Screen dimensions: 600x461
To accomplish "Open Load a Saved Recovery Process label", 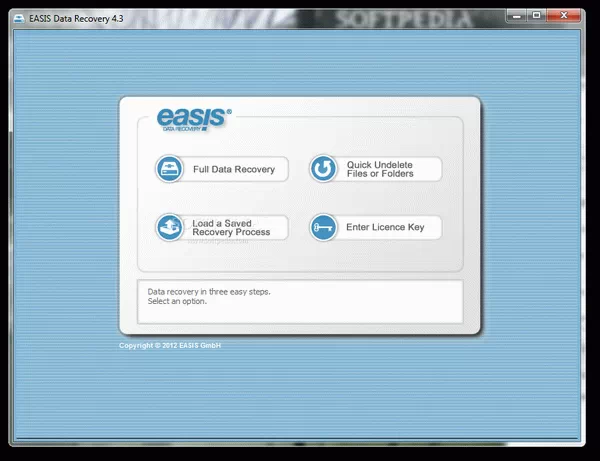I will (x=231, y=227).
